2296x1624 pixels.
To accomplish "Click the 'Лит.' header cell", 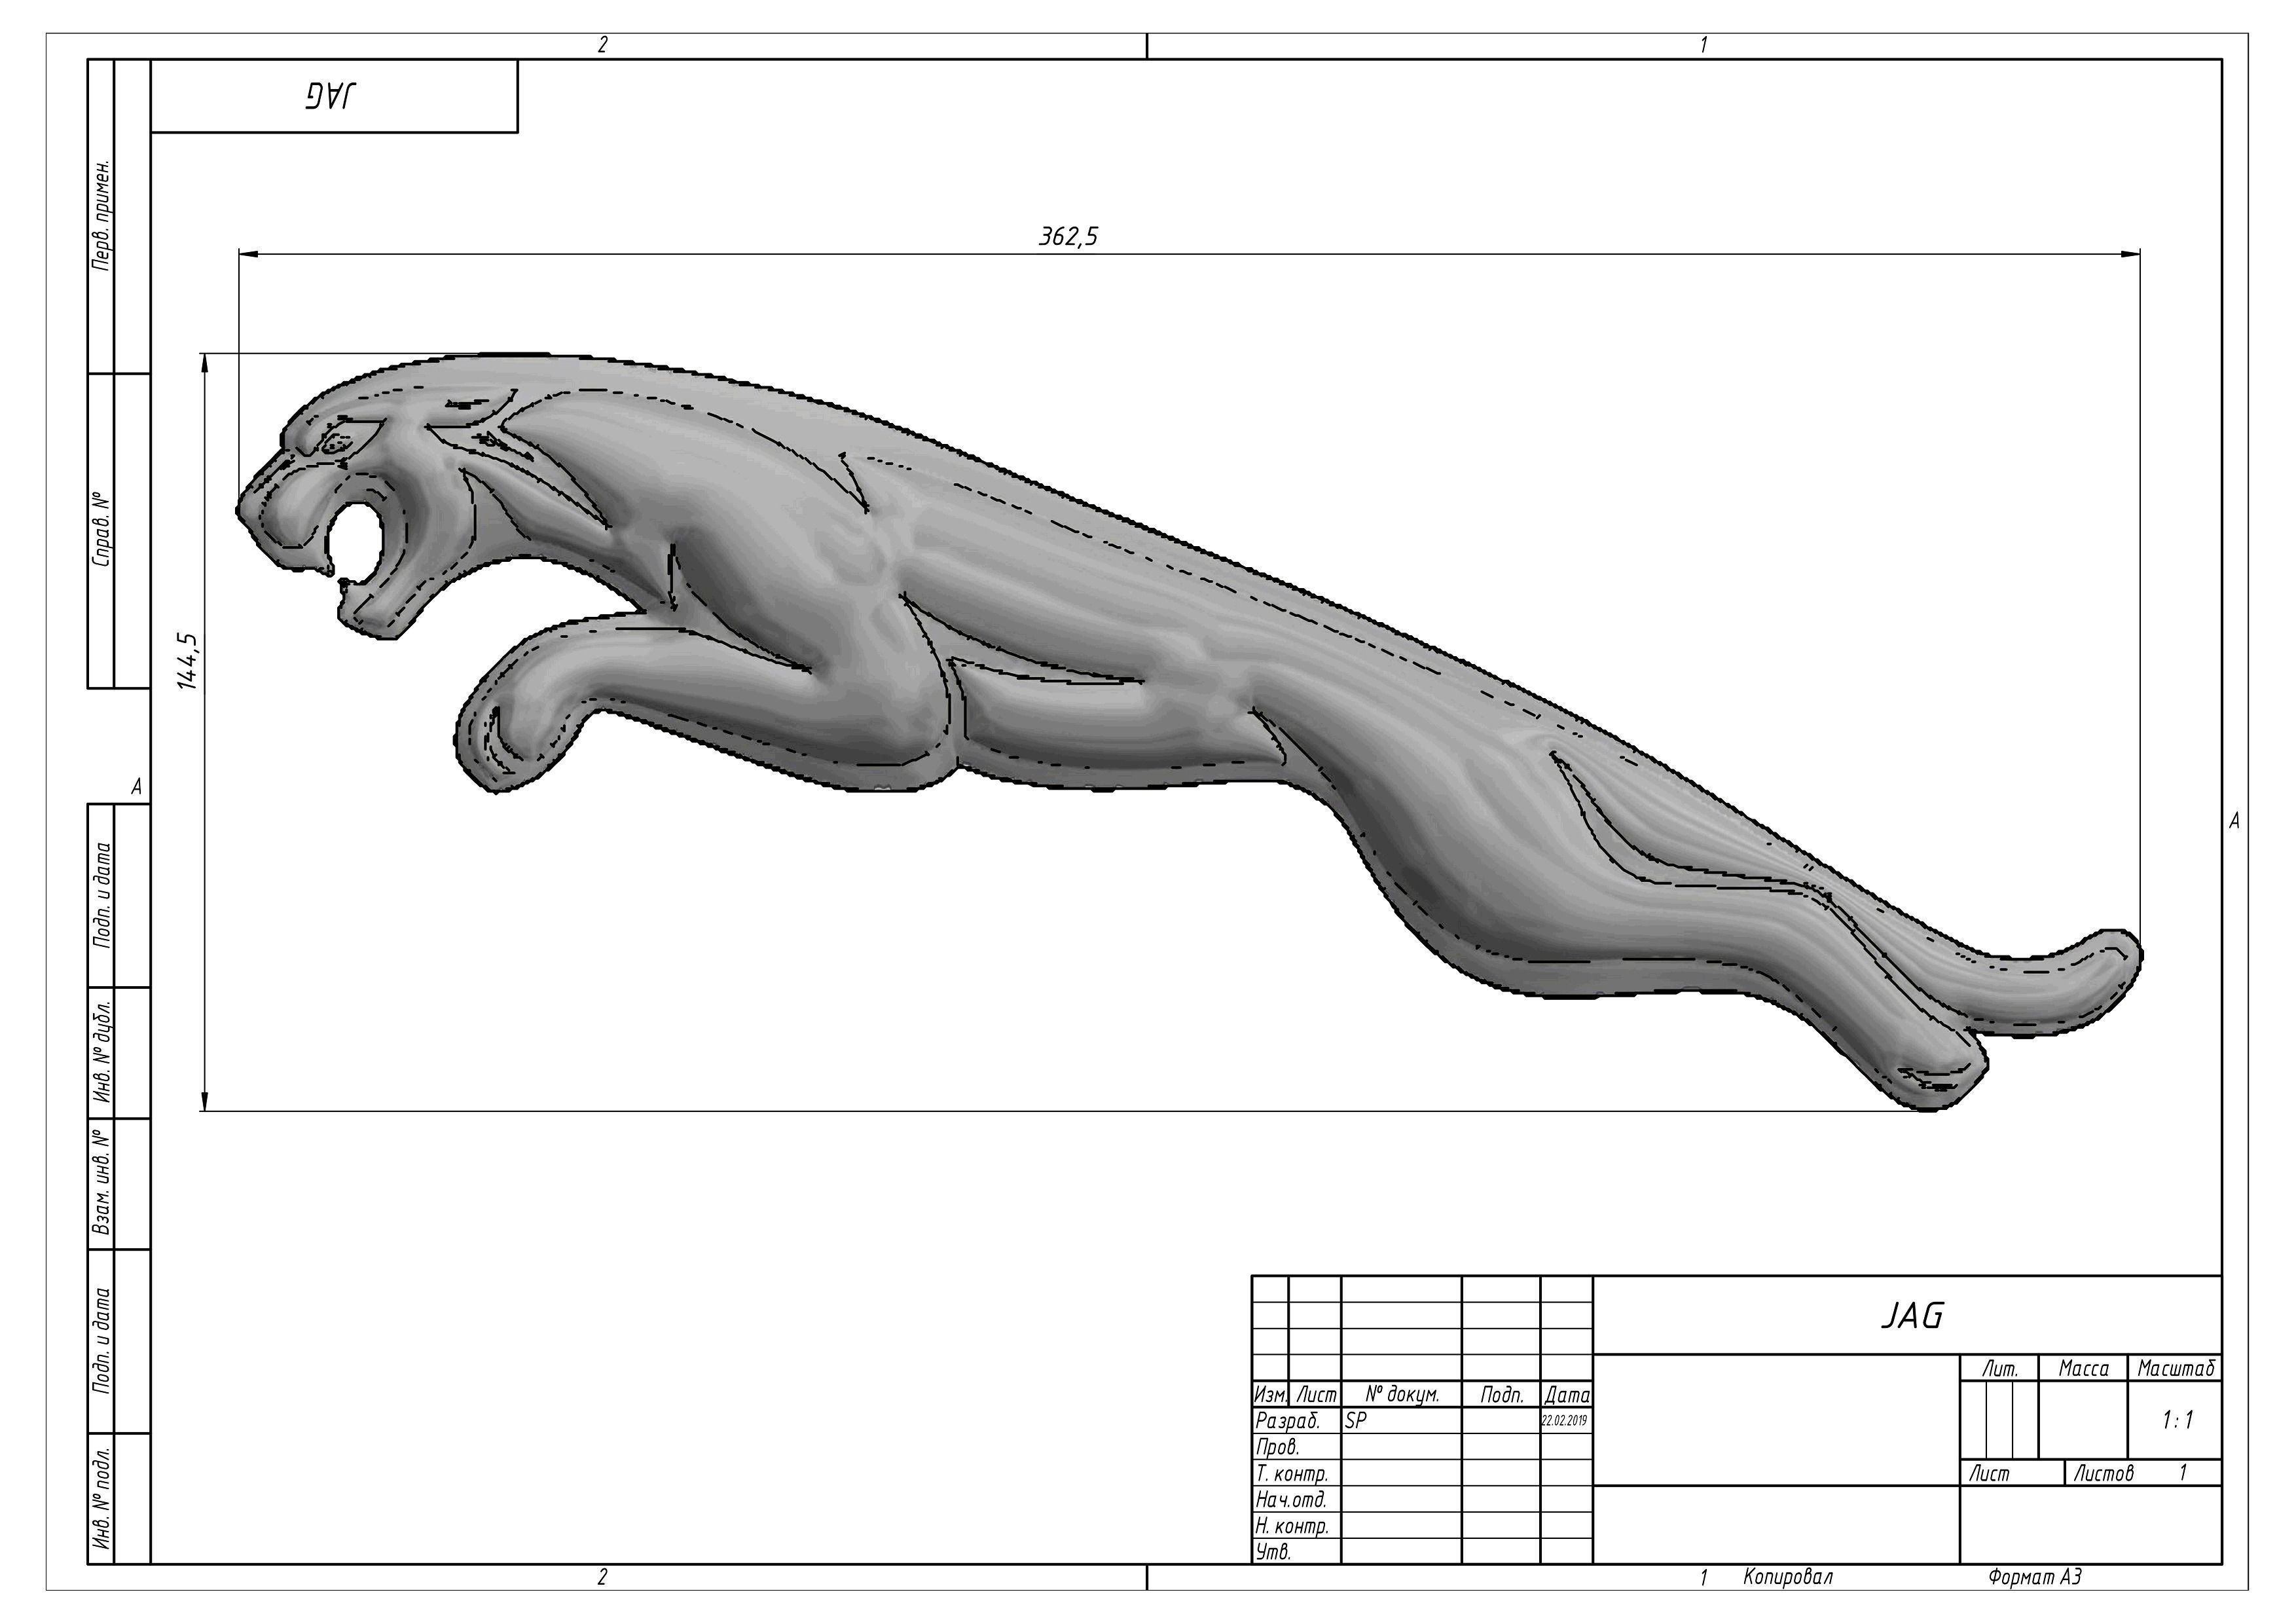I will (2000, 1369).
